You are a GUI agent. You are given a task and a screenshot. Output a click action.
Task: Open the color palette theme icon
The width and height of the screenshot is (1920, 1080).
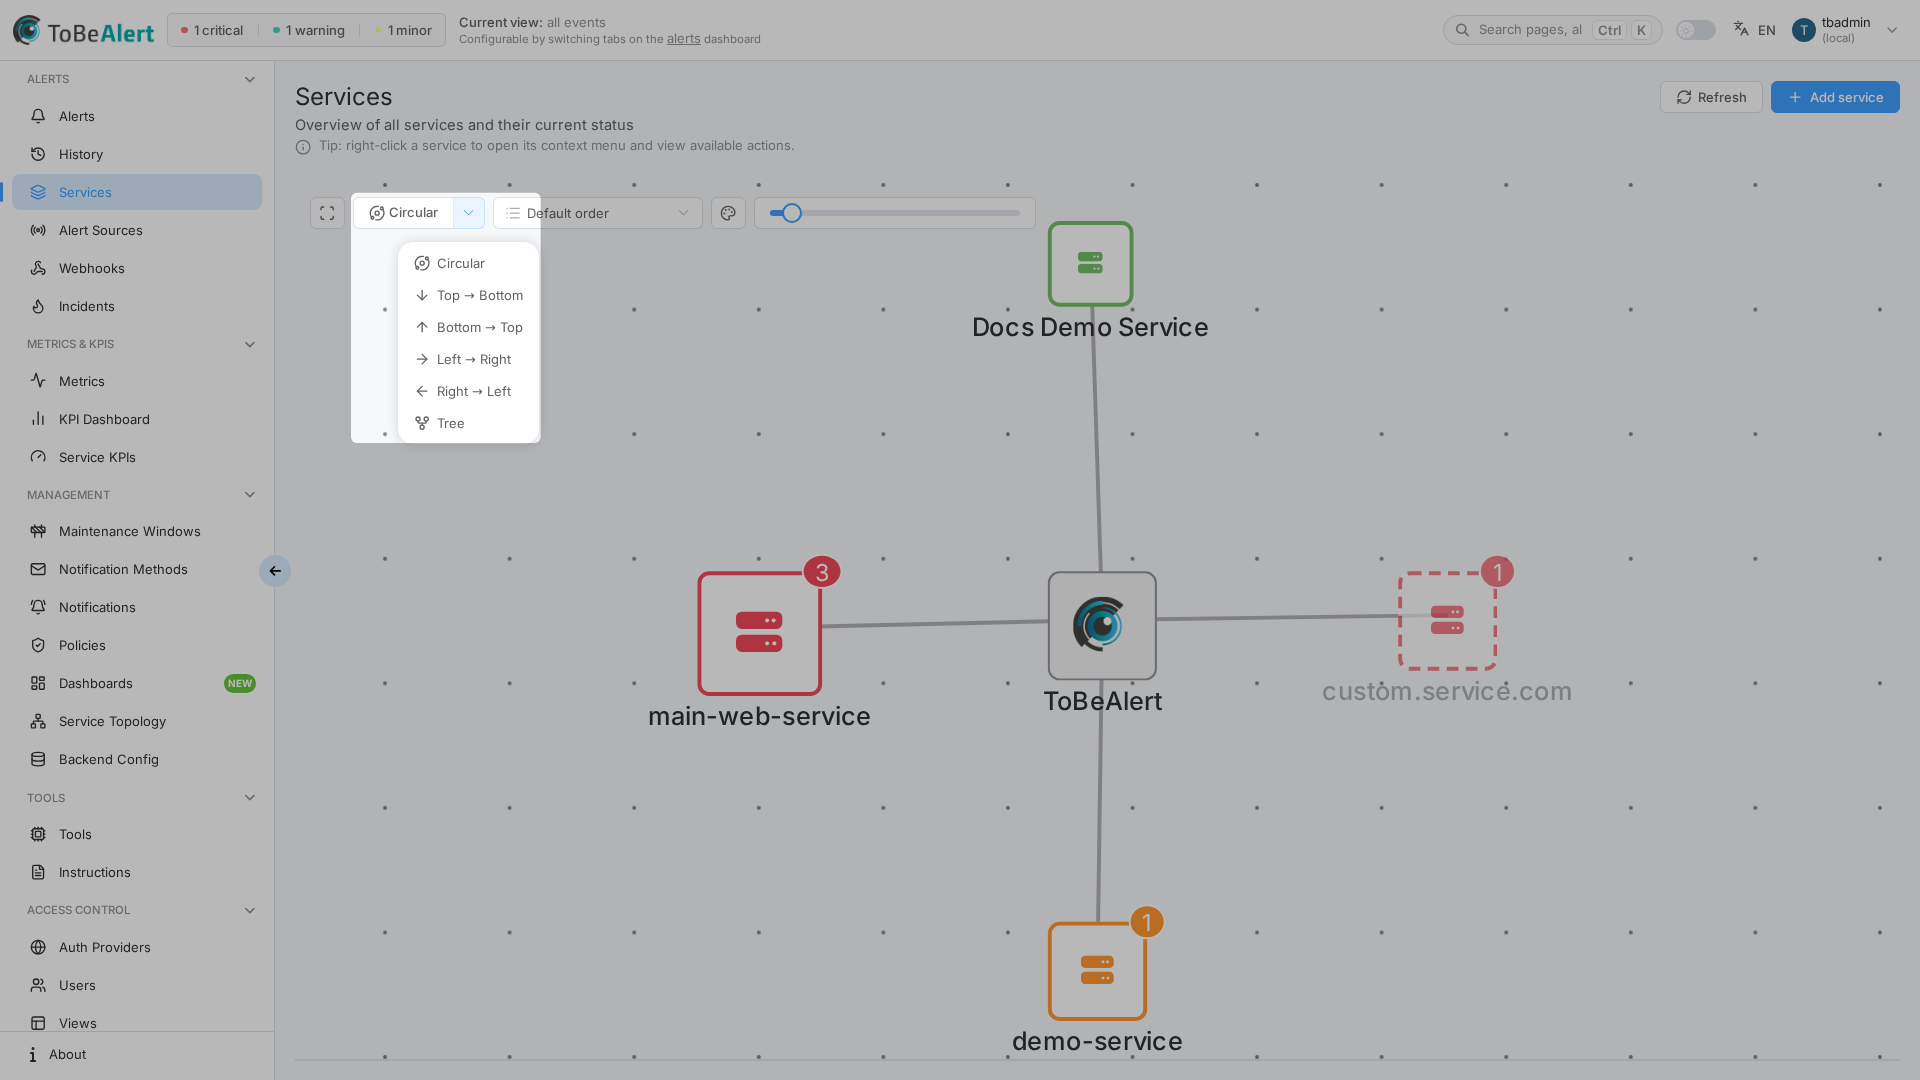pyautogui.click(x=728, y=213)
